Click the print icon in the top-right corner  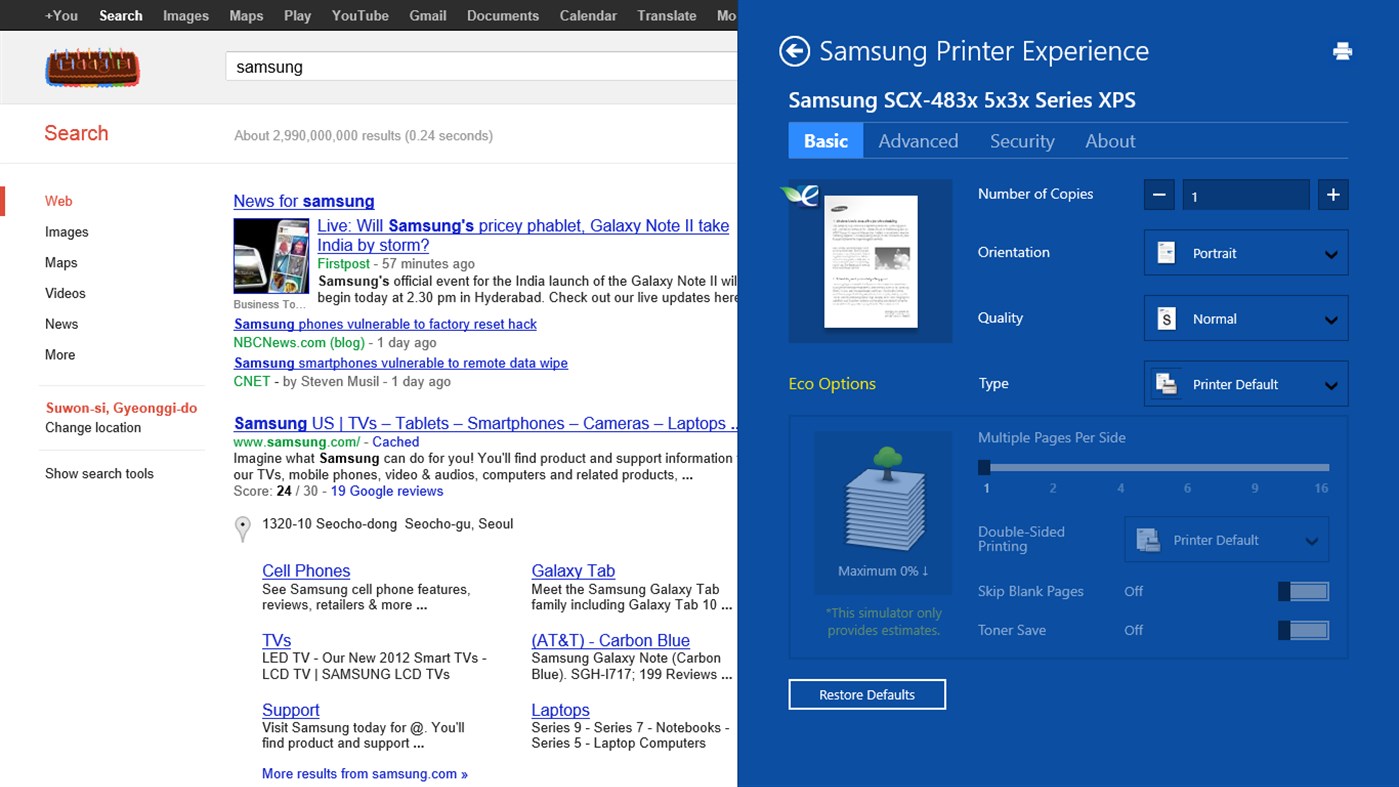click(x=1343, y=50)
